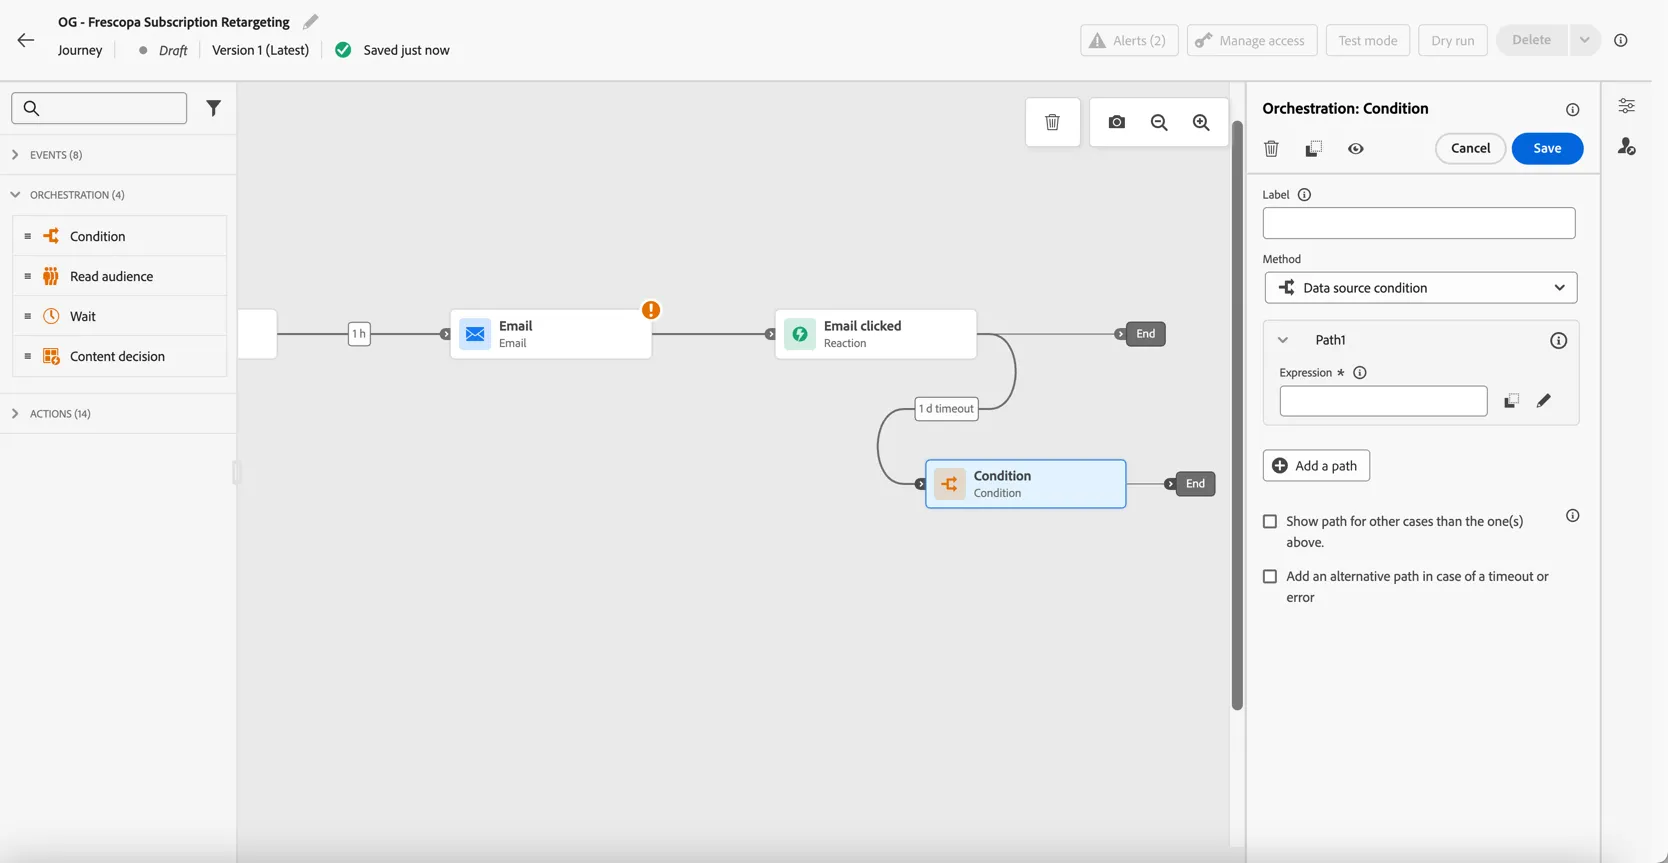This screenshot has width=1668, height=863.
Task: Delete the Condition activity in pane
Action: (1271, 148)
